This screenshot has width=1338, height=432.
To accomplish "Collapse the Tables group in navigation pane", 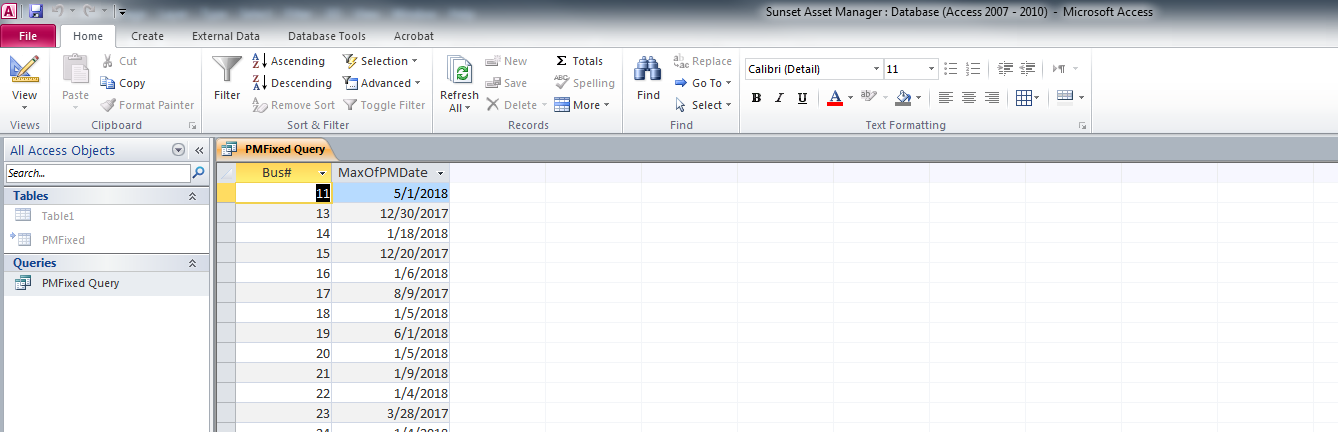I will coord(192,196).
